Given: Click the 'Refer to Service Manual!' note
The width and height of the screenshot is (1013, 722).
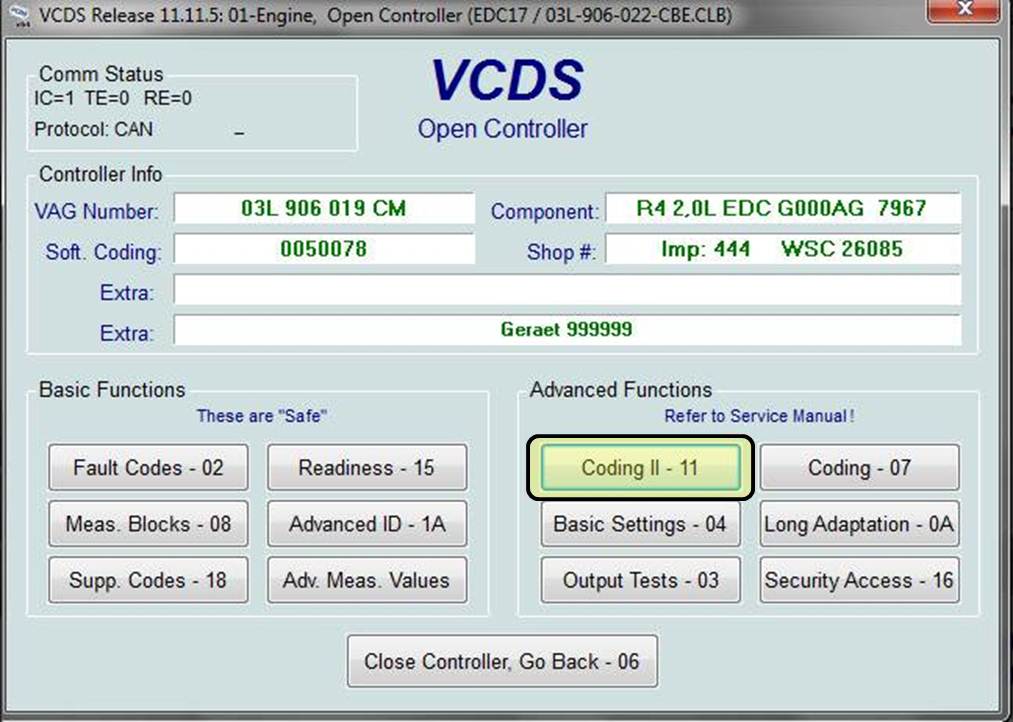Looking at the screenshot, I should [x=759, y=416].
